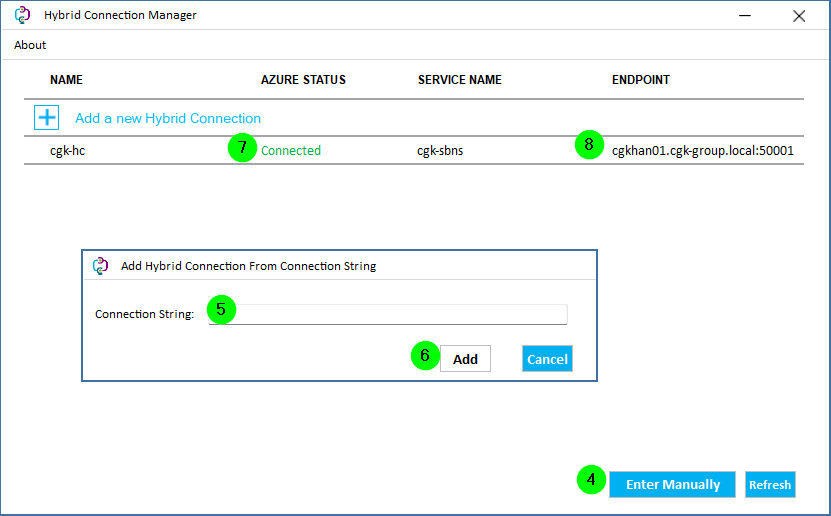This screenshot has width=831, height=516.
Task: Click the AZURE STATUS column header
Action: tap(303, 80)
